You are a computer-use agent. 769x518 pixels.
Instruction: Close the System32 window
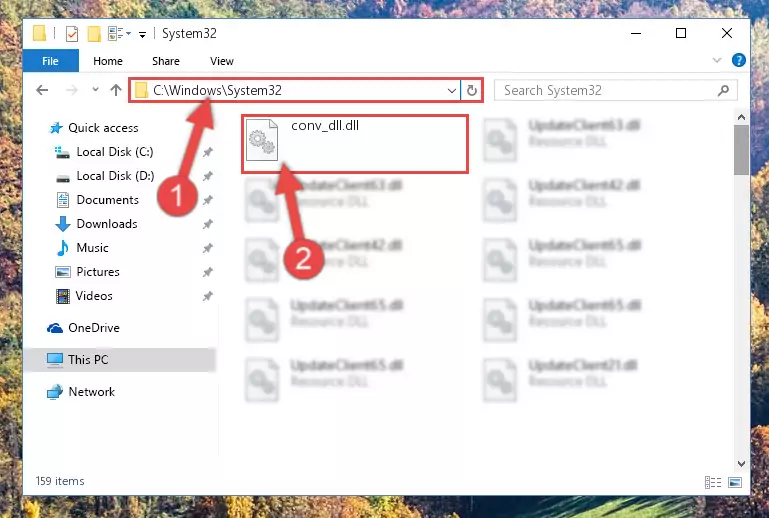pos(727,33)
